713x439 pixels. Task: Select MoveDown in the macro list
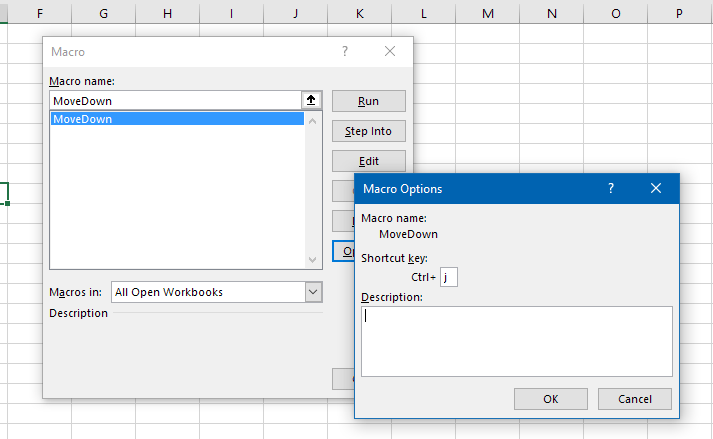[177, 119]
